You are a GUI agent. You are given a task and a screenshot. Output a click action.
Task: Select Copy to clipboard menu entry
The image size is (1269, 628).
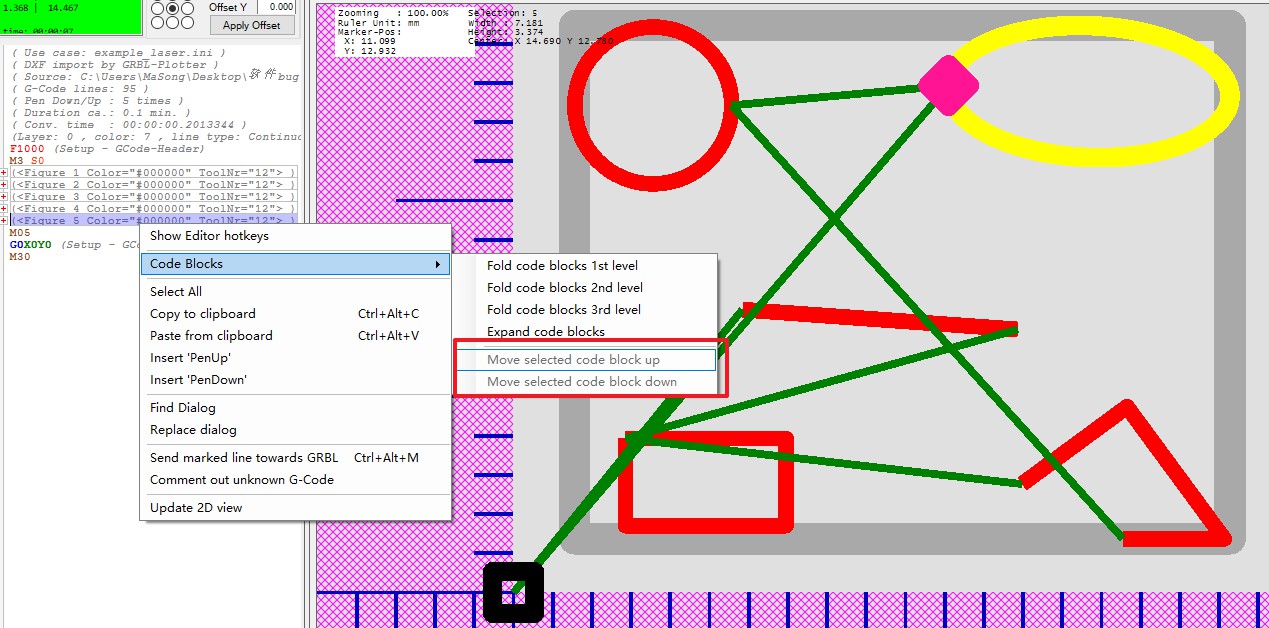coord(203,314)
